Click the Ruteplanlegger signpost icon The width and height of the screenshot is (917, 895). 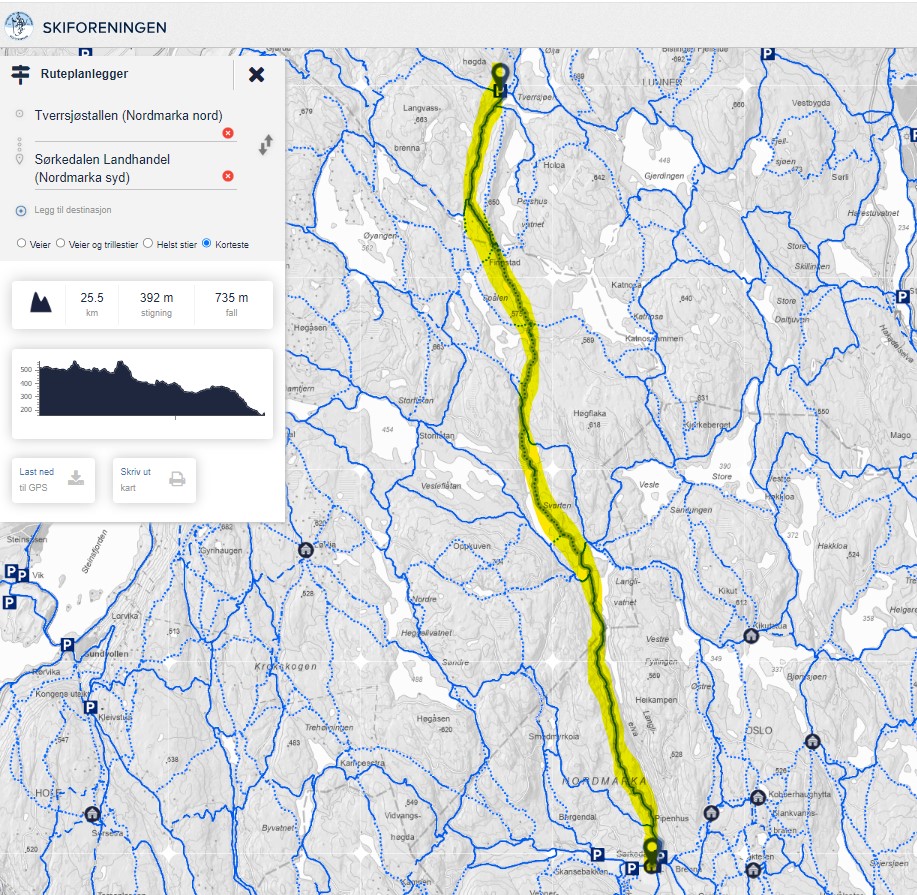click(x=20, y=74)
